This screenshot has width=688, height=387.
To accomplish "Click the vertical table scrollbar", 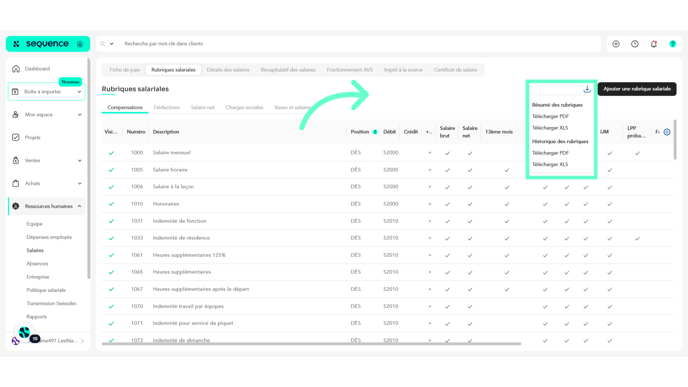I will tap(675, 140).
